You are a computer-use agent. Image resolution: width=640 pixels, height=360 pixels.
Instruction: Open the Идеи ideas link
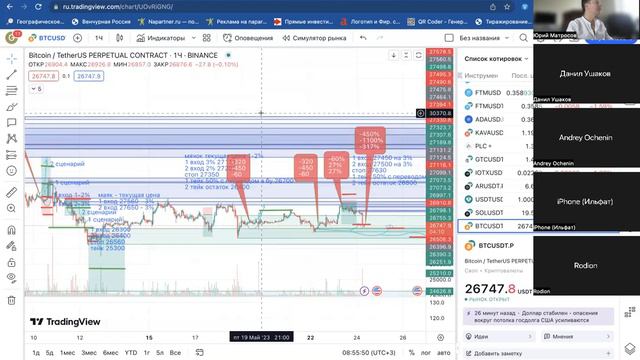[499, 336]
